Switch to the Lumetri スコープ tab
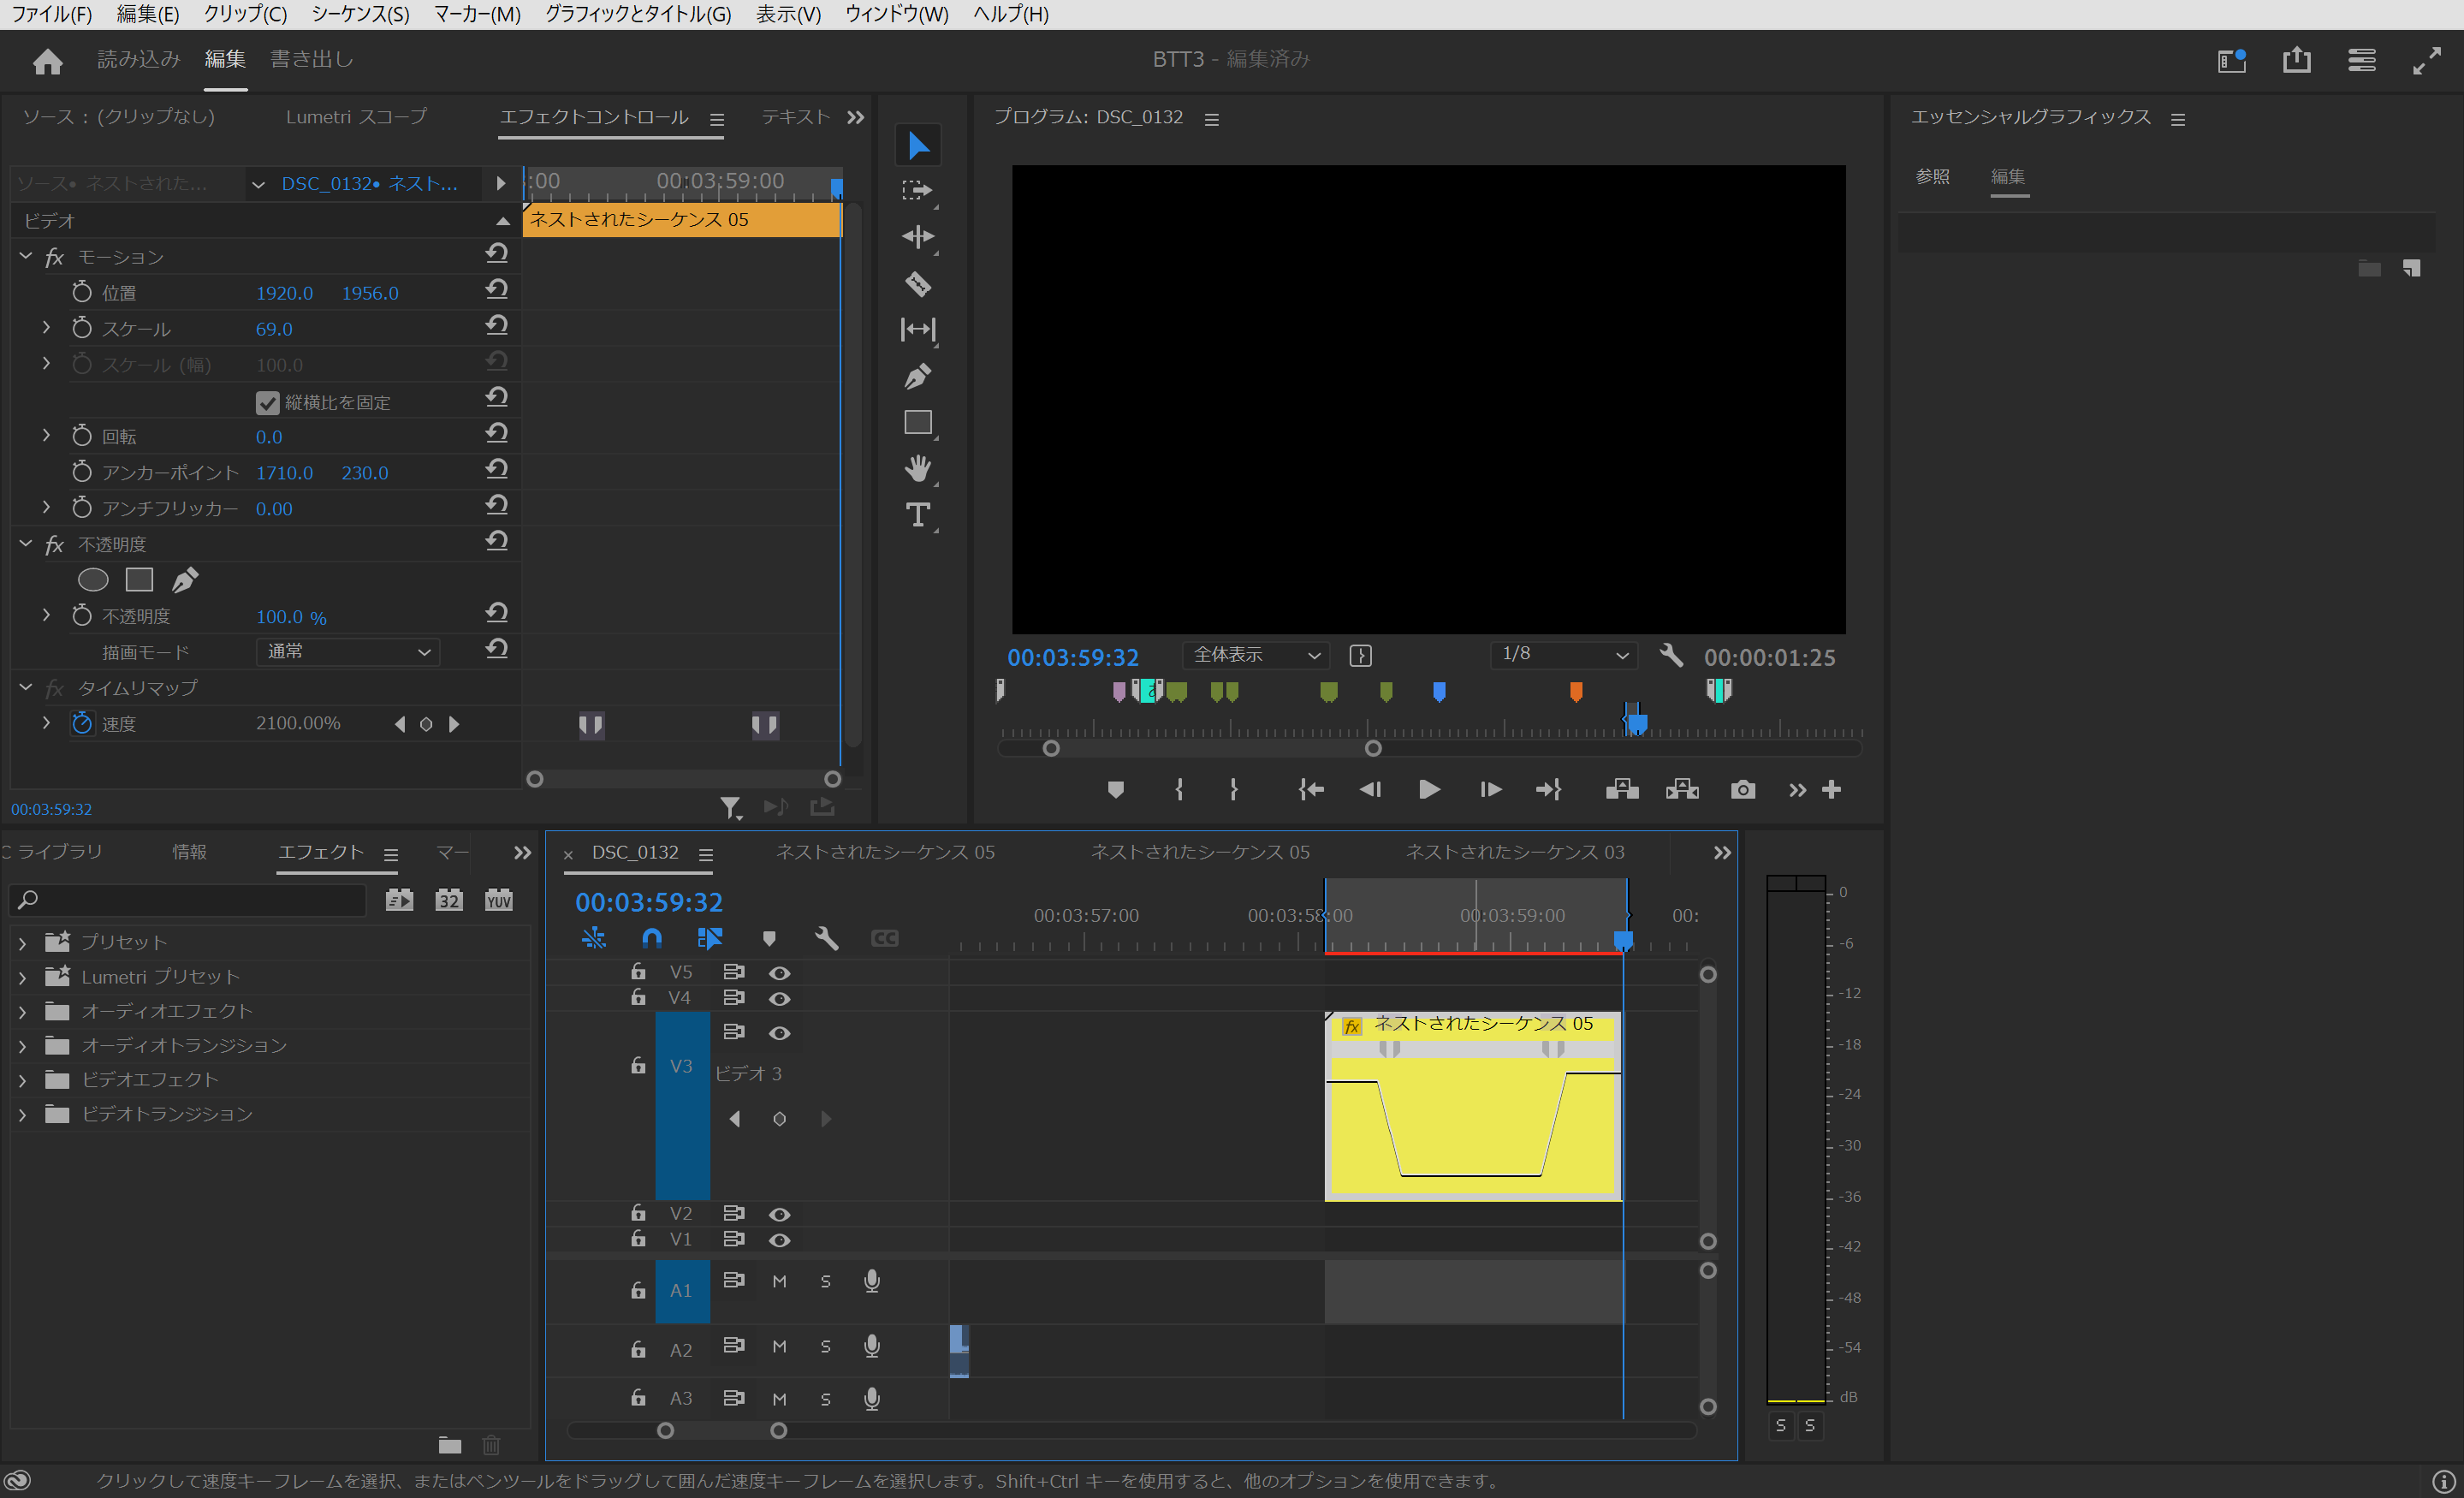Screen dimensions: 2464x1498 pos(356,116)
